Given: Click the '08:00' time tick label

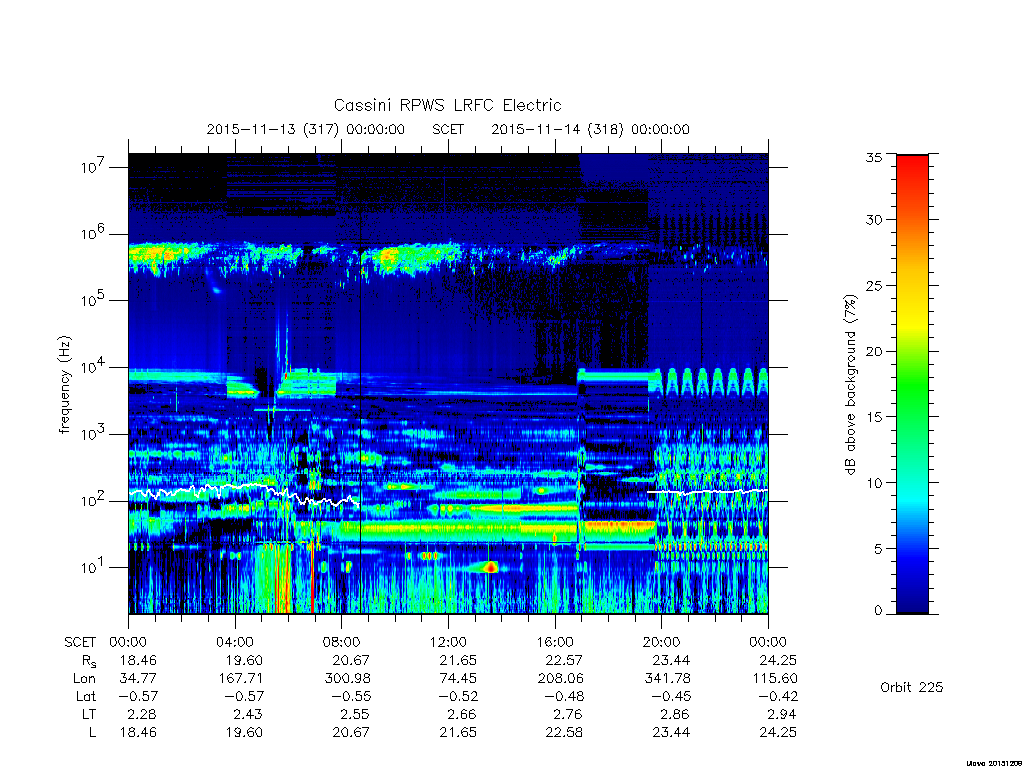Looking at the screenshot, I should (x=341, y=642).
